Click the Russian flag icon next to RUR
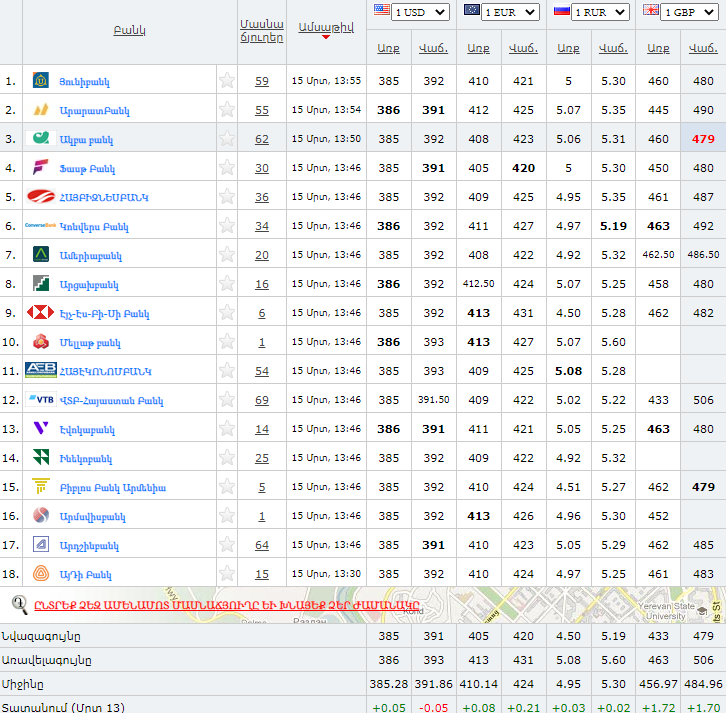The image size is (726, 713). coord(562,10)
